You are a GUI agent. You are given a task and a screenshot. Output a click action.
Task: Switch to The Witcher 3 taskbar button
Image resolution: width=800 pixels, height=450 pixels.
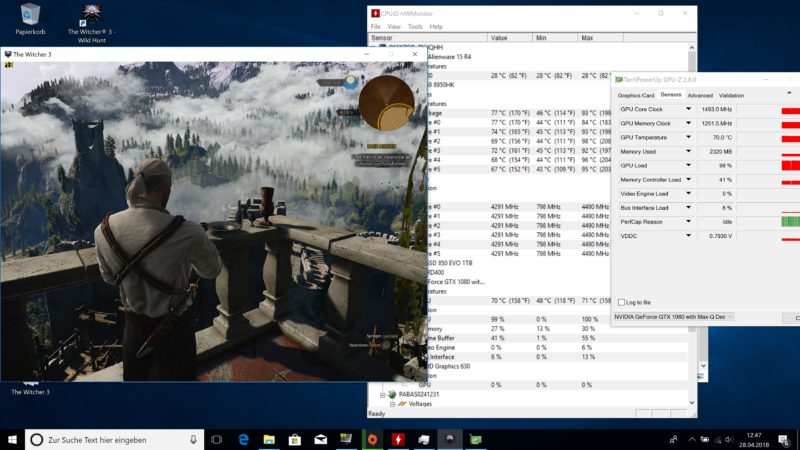pos(449,439)
